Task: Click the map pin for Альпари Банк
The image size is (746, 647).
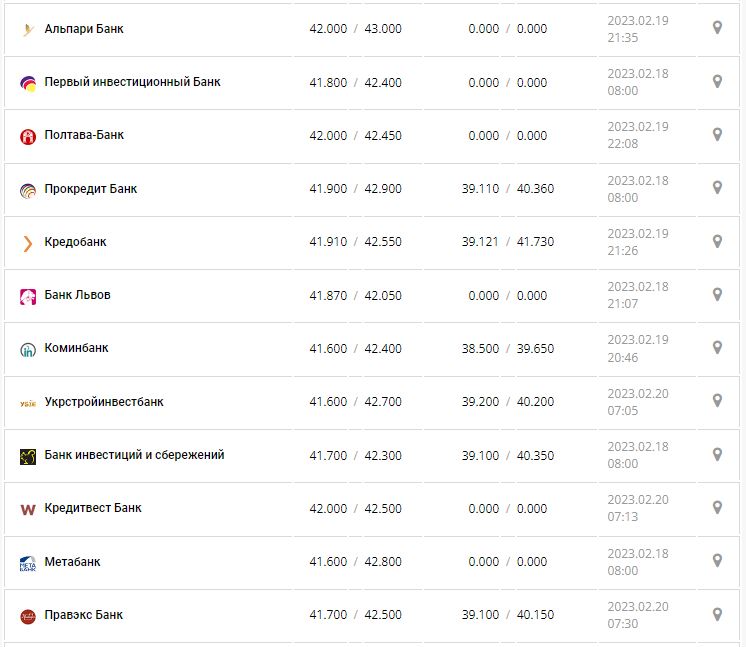Action: (717, 28)
